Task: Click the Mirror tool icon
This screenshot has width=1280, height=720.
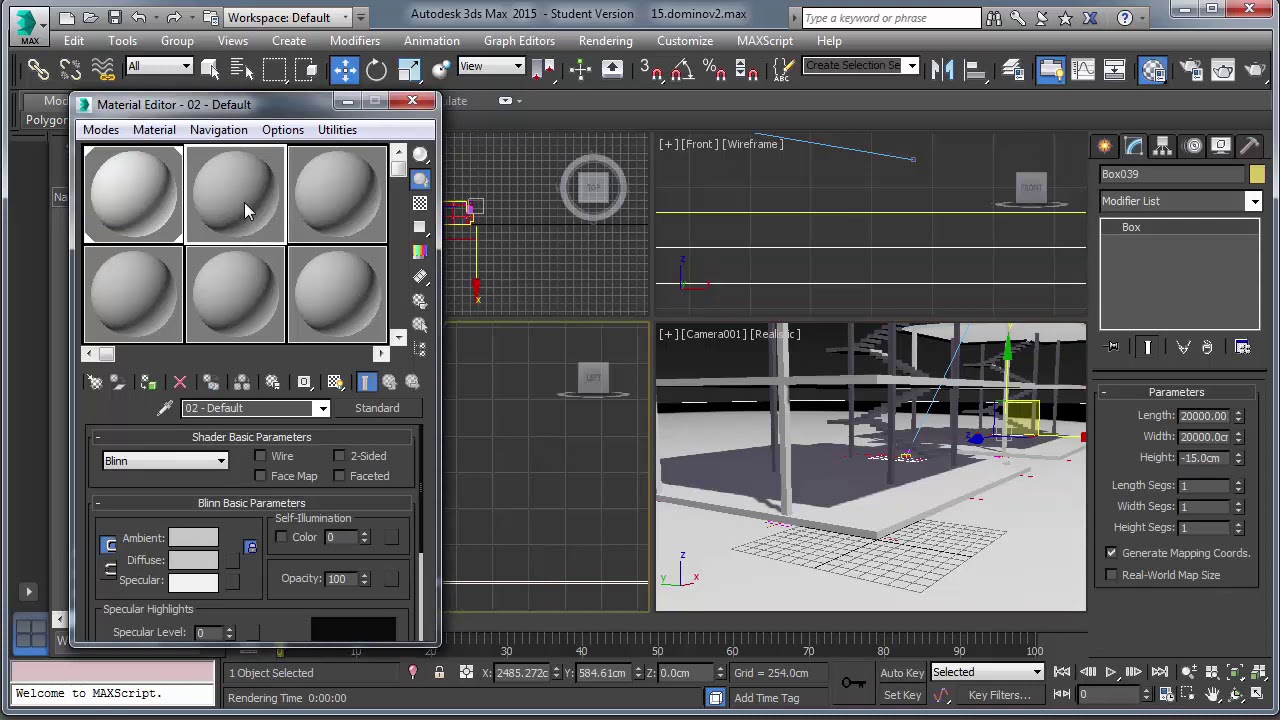Action: tap(941, 69)
